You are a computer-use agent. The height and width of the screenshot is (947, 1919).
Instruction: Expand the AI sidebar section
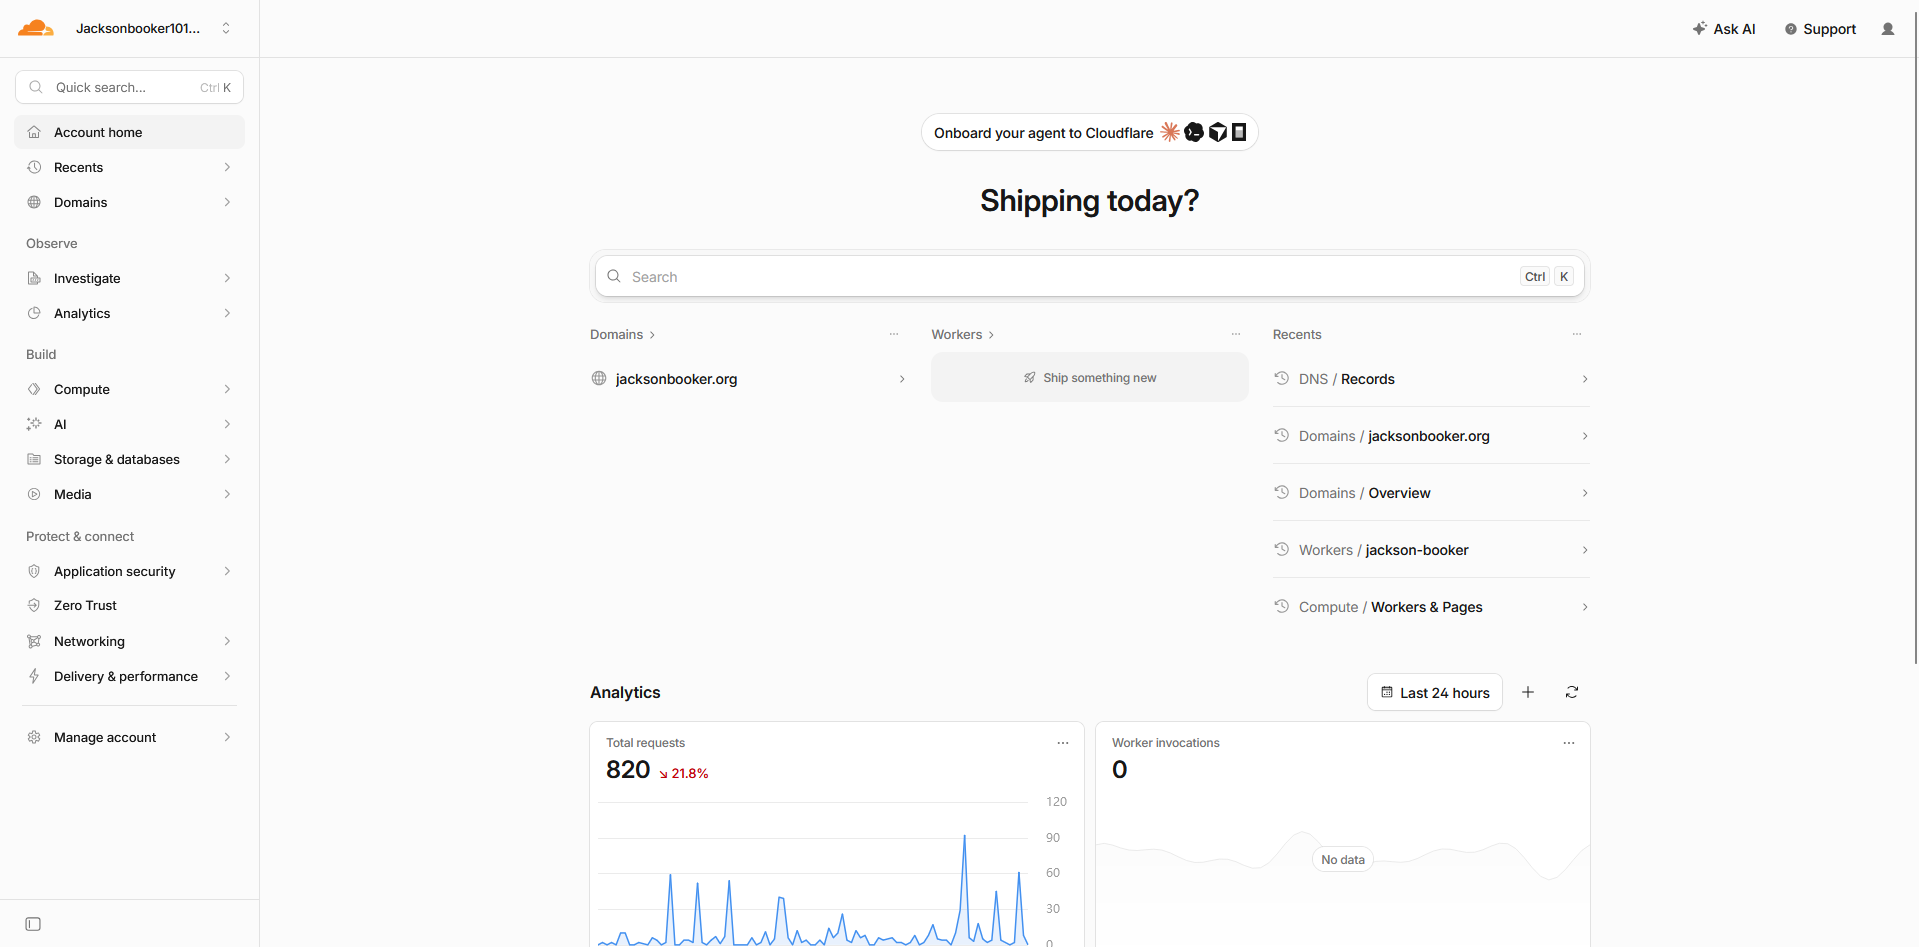point(130,424)
